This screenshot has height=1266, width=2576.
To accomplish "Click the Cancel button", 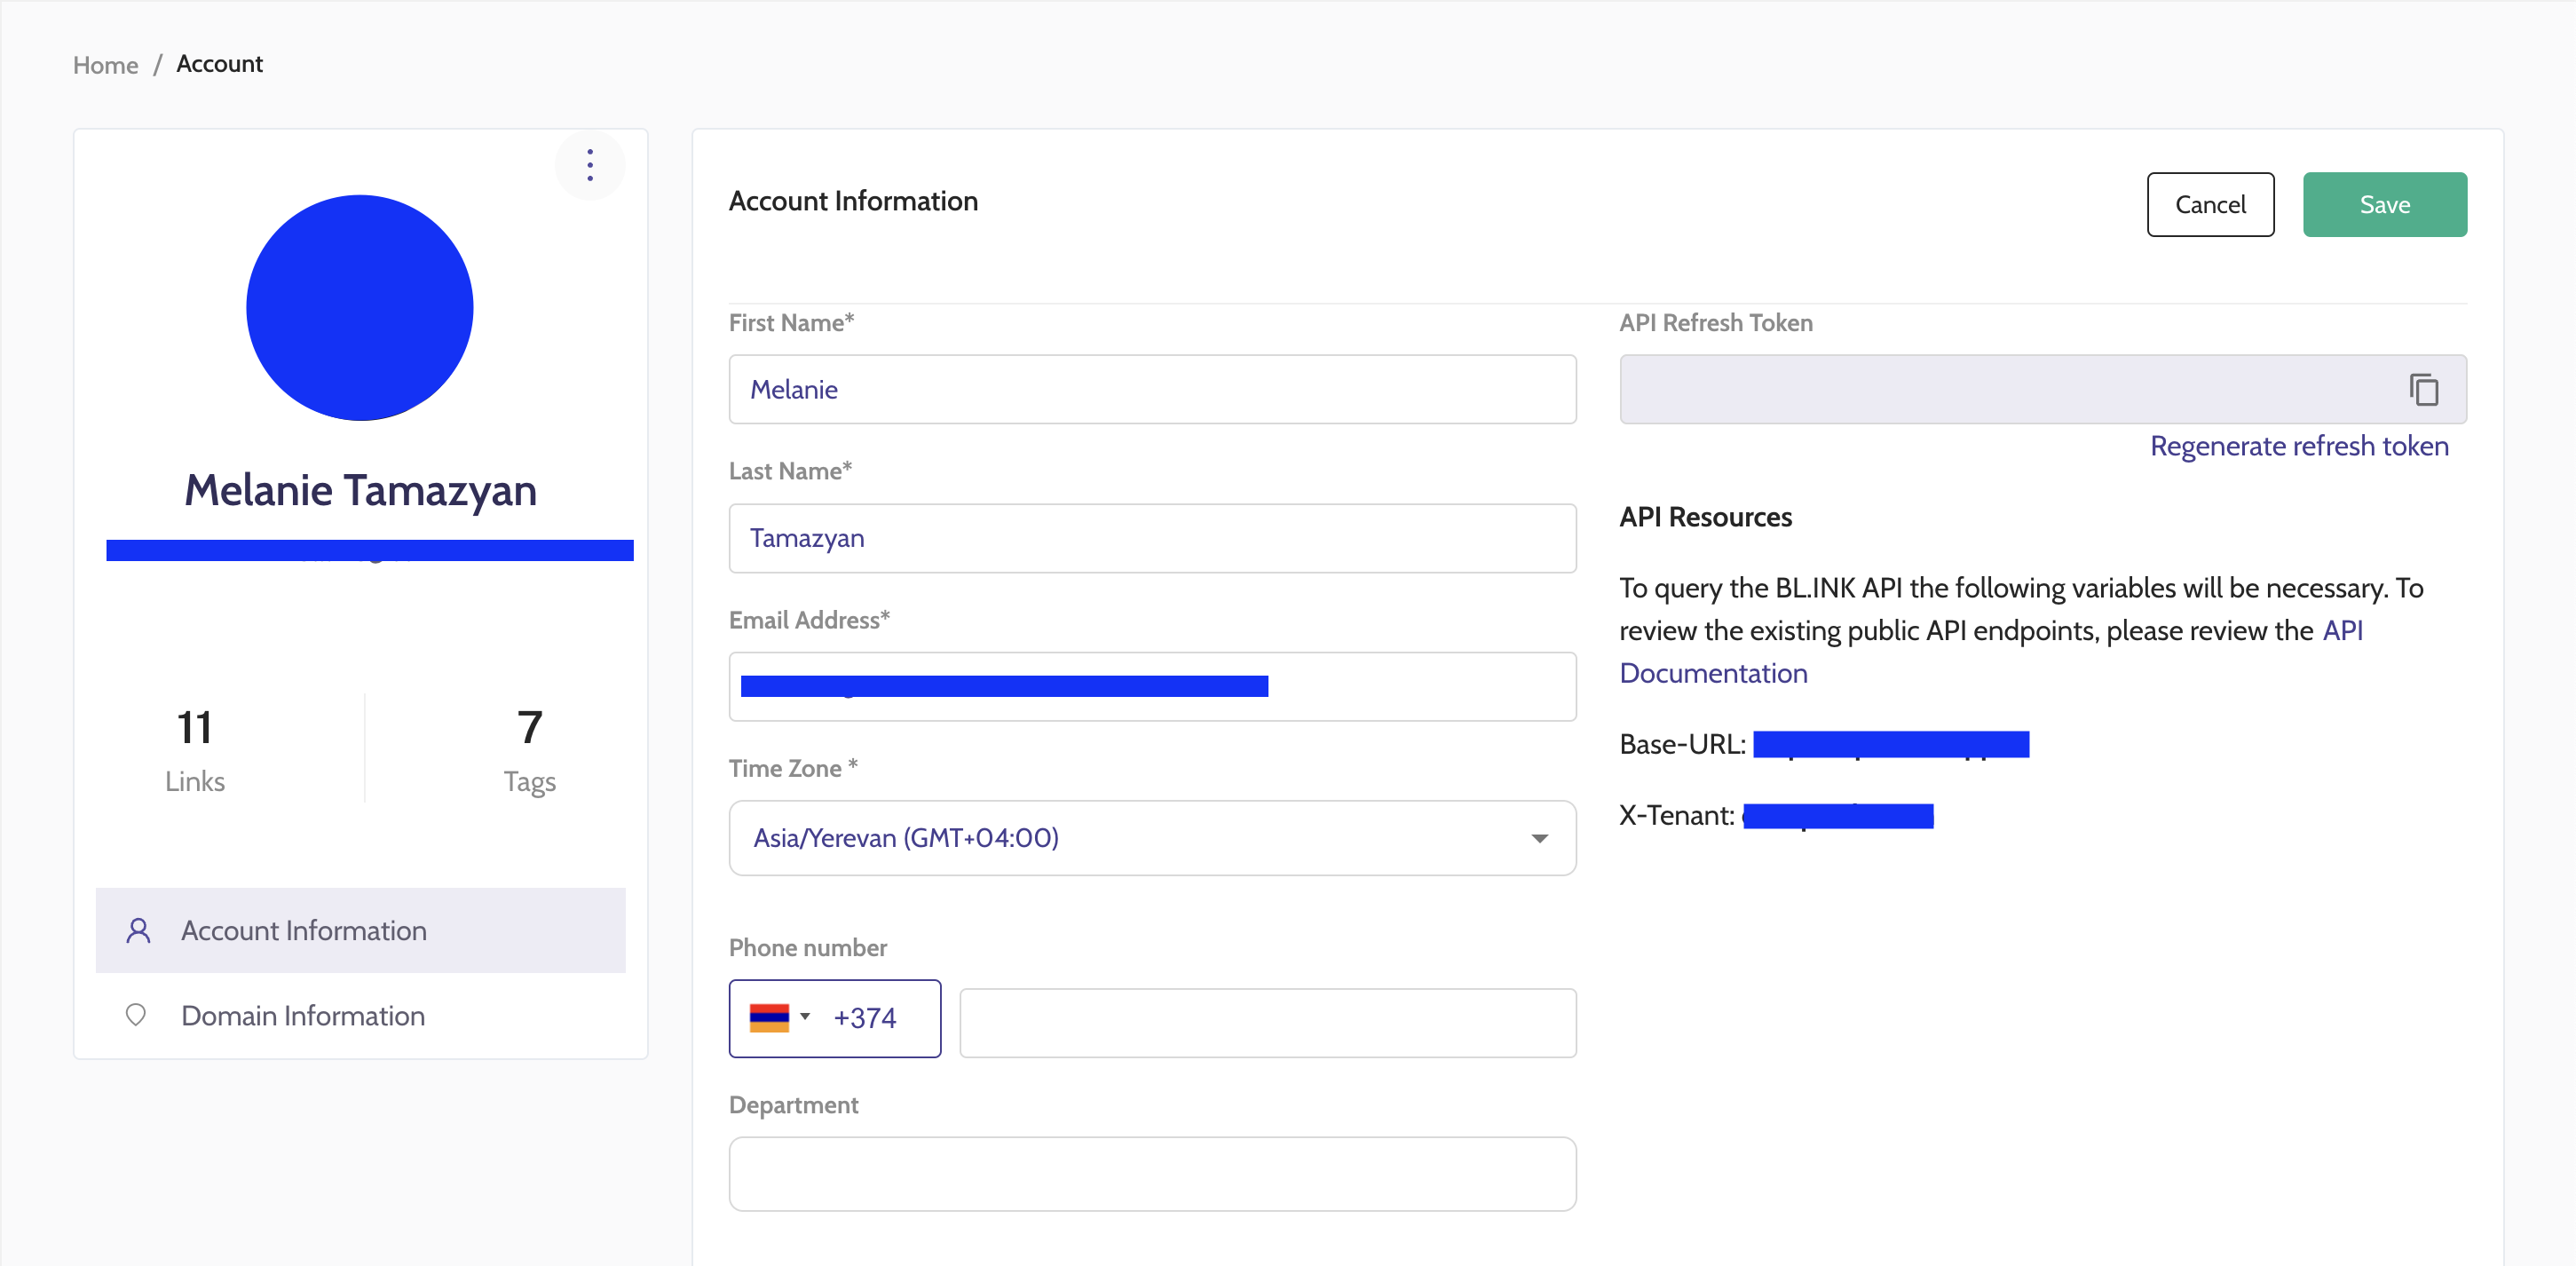I will click(x=2209, y=205).
